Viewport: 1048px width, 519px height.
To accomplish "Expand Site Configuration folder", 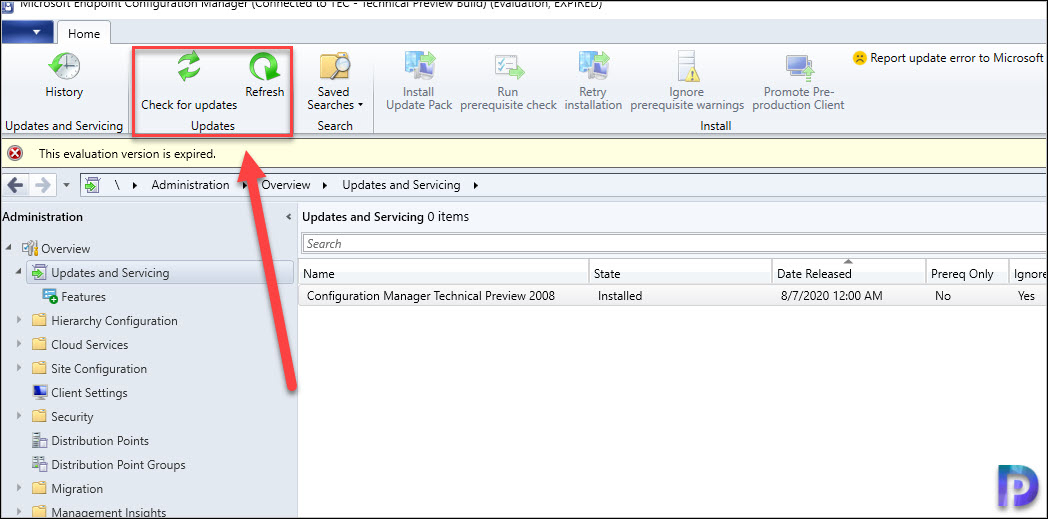I will click(19, 369).
